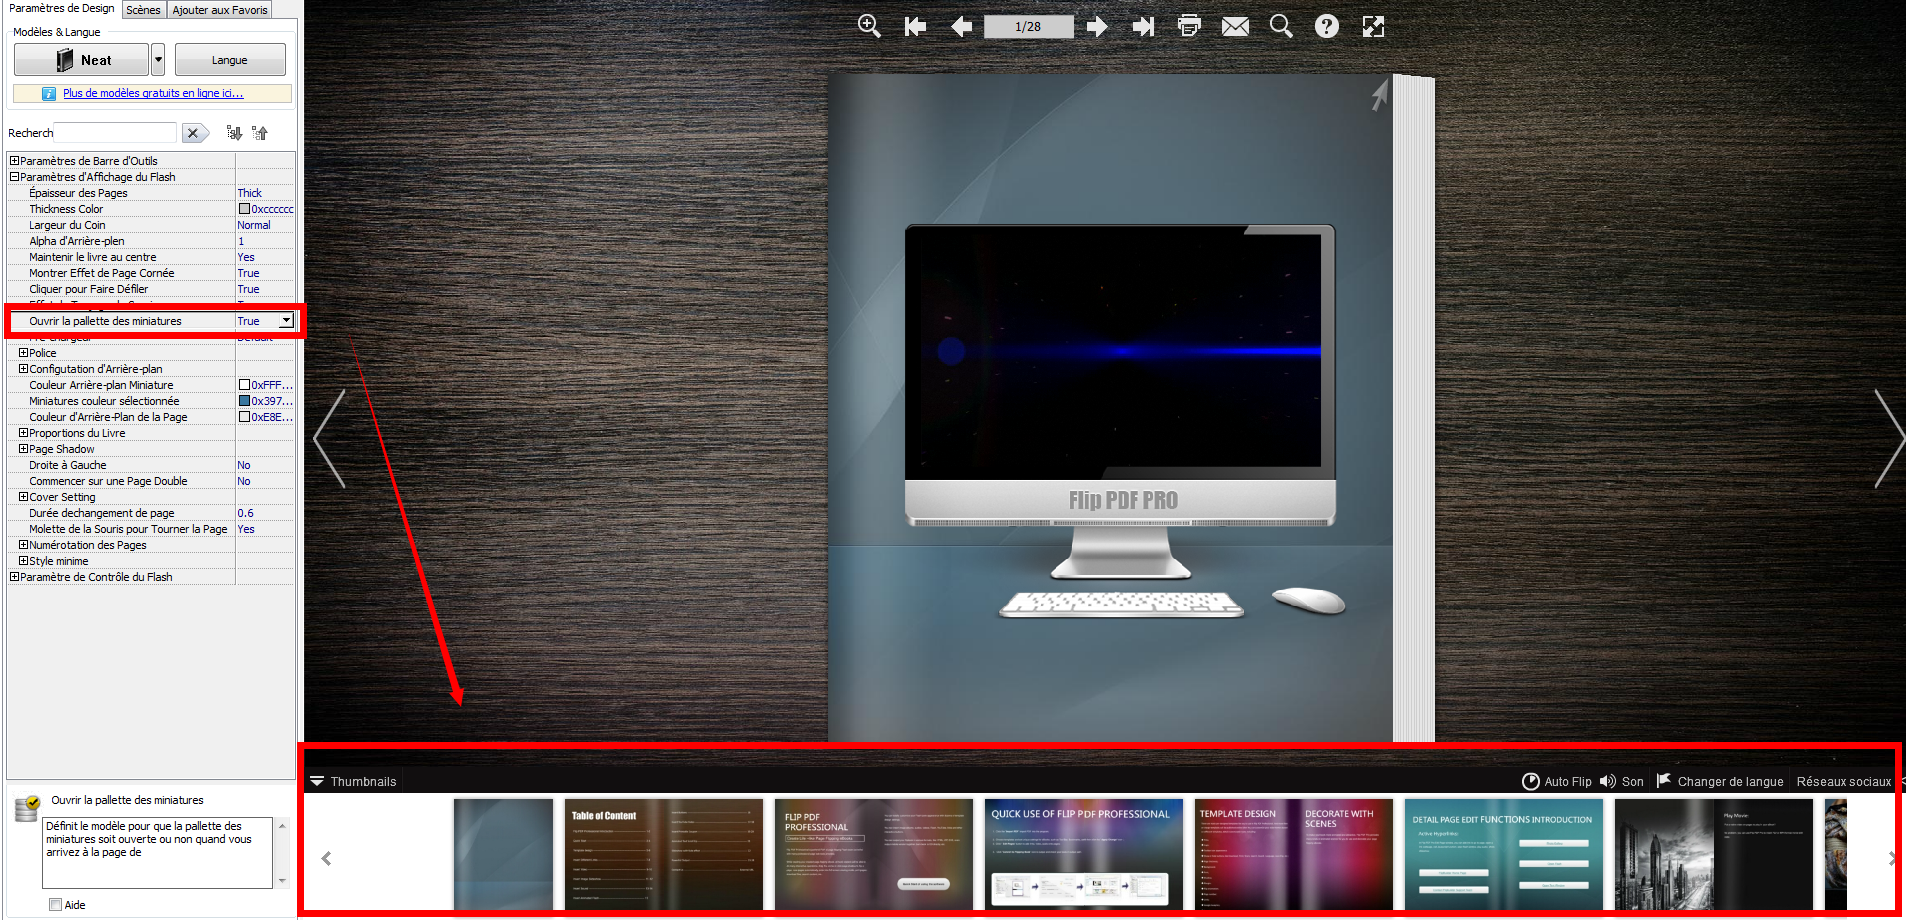Image resolution: width=1906 pixels, height=920 pixels.
Task: Click the zoom-in magnifier icon
Action: [869, 26]
